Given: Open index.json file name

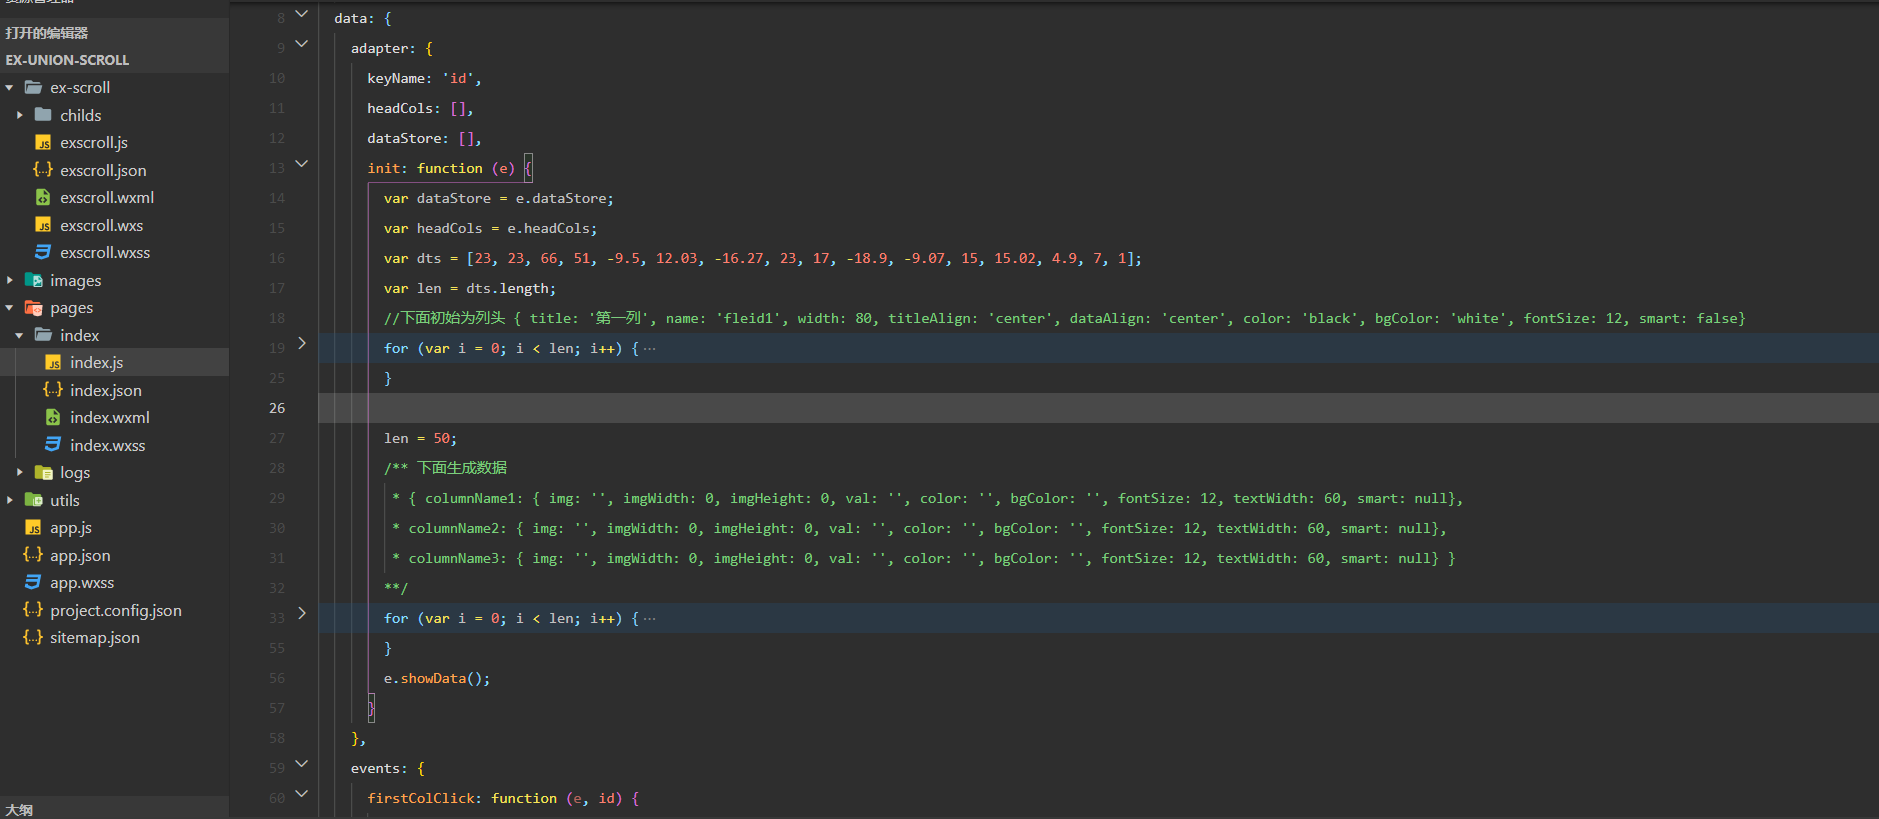Looking at the screenshot, I should point(106,391).
